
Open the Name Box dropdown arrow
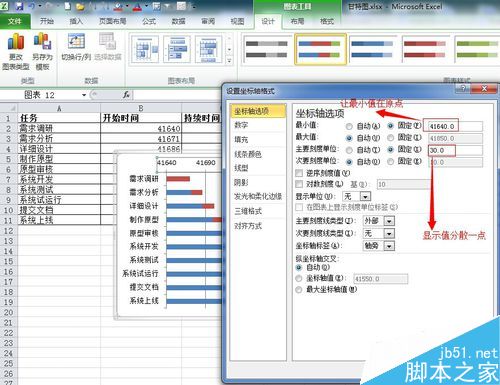click(84, 95)
